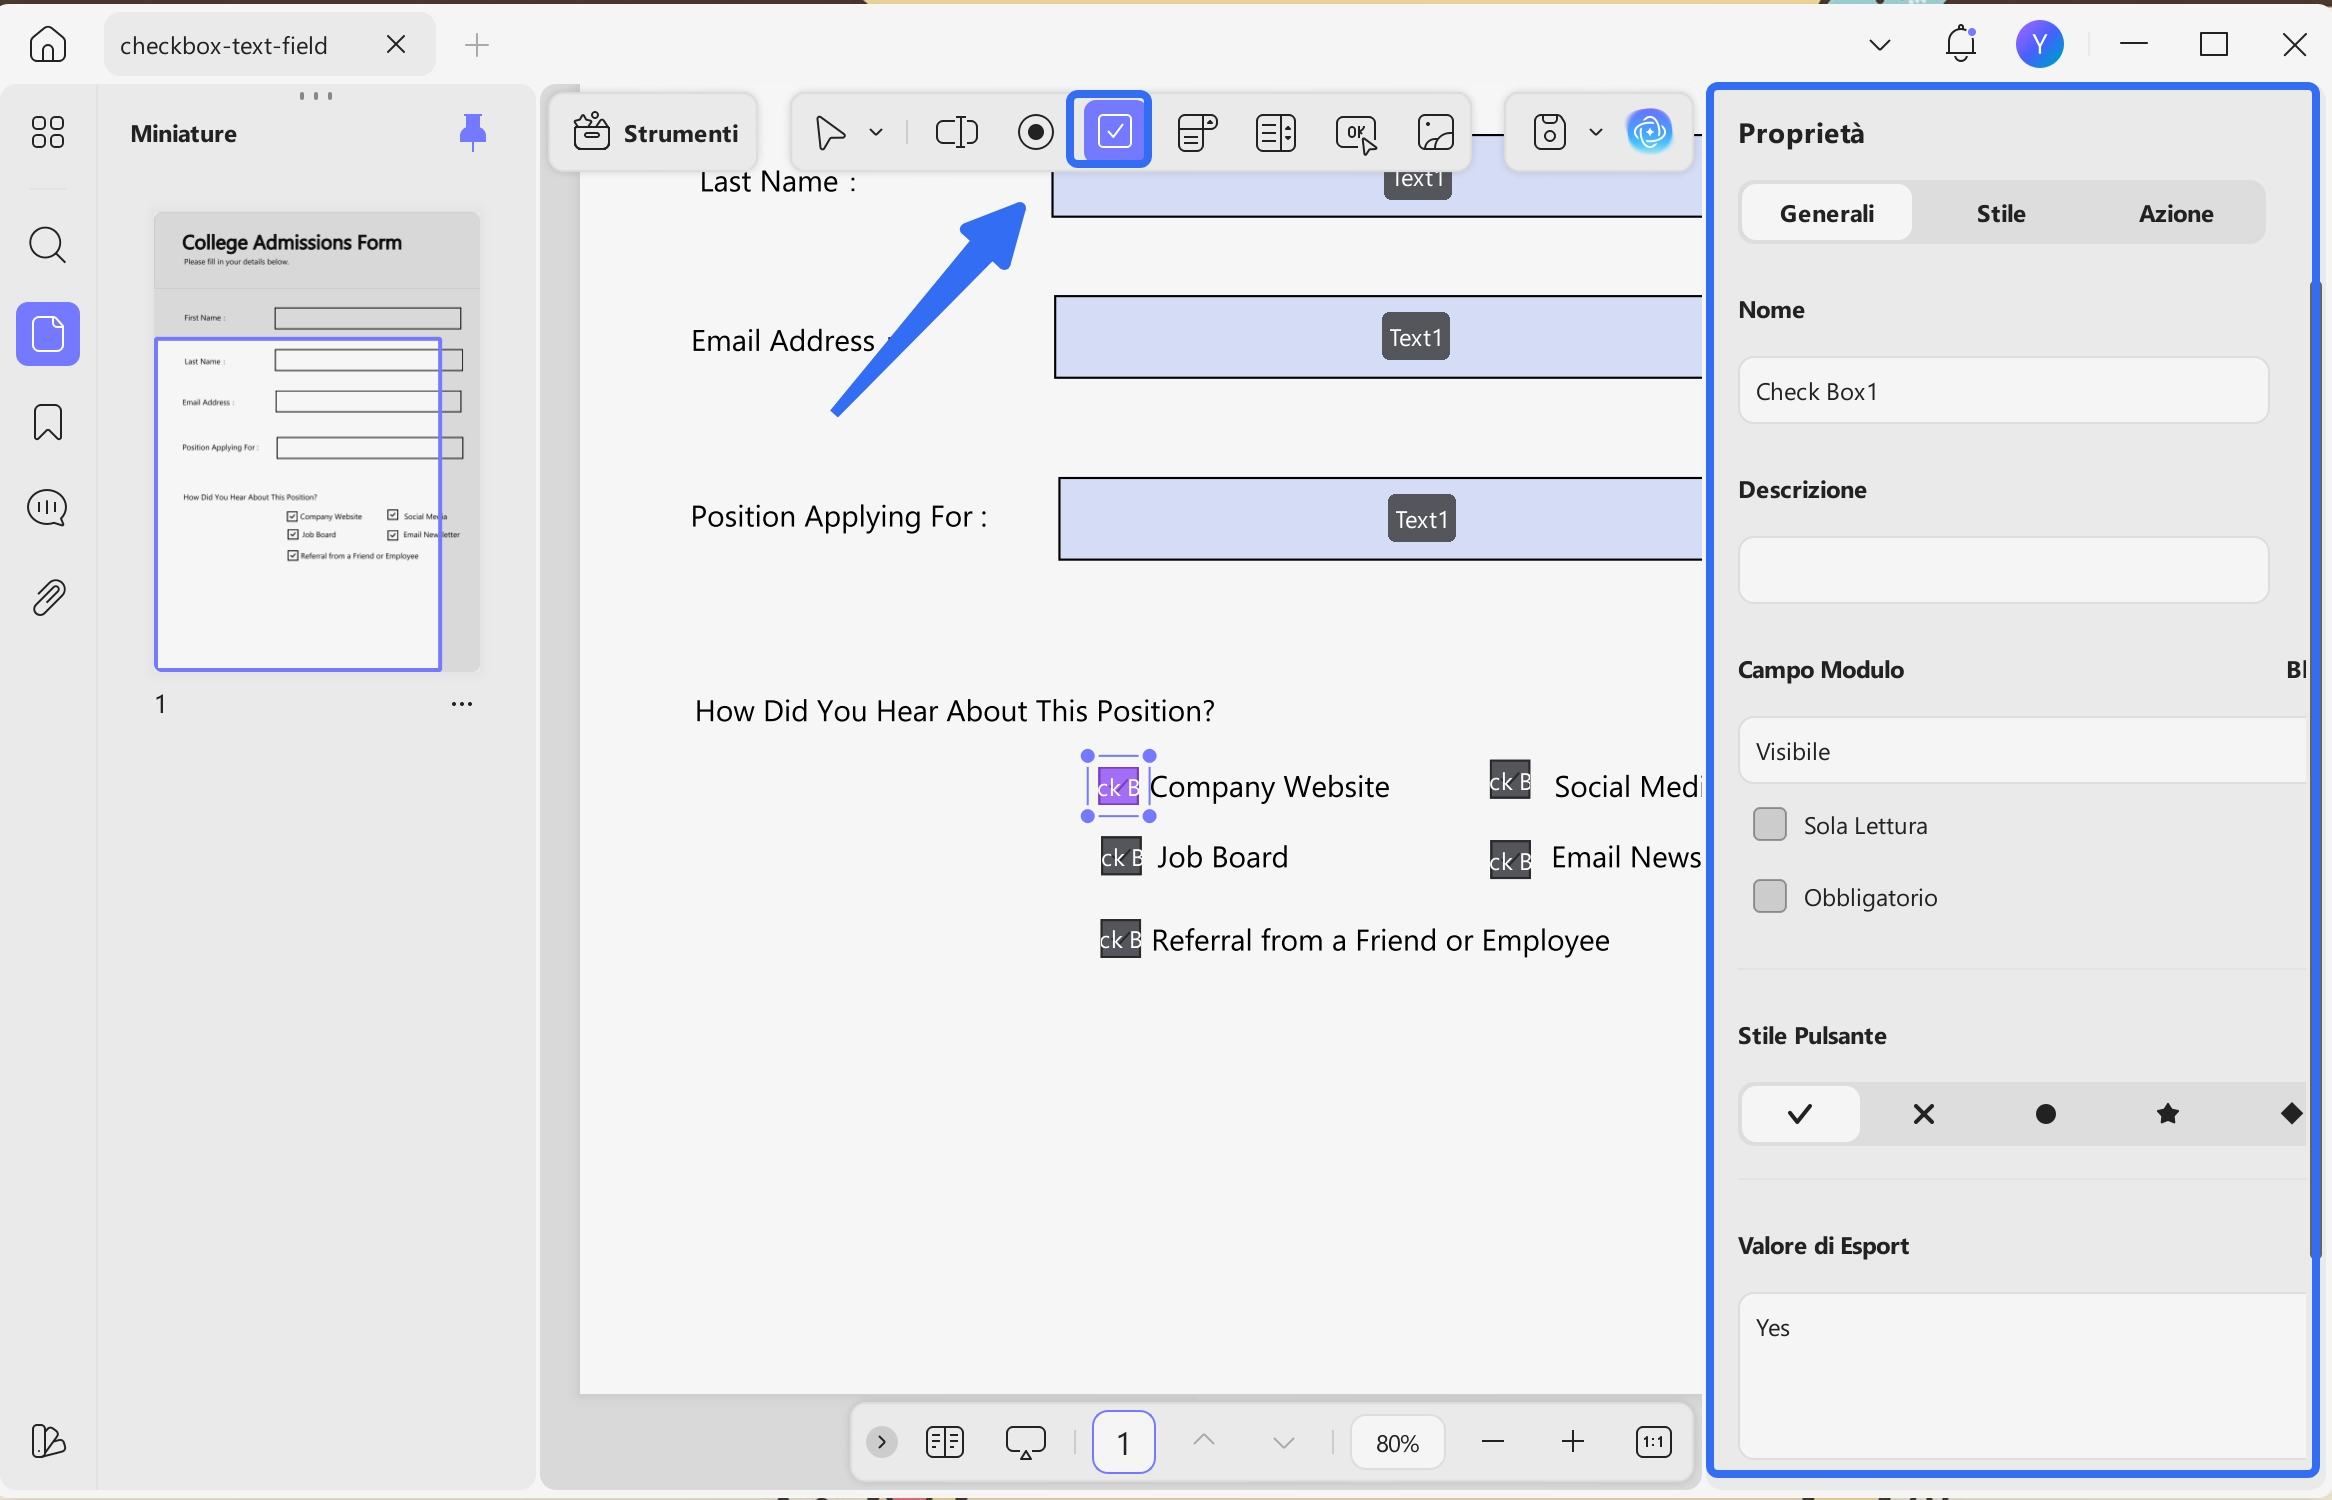Screen dimensions: 2332x1500
Task: Click the Nome field with Check Box1
Action: (x=2003, y=390)
